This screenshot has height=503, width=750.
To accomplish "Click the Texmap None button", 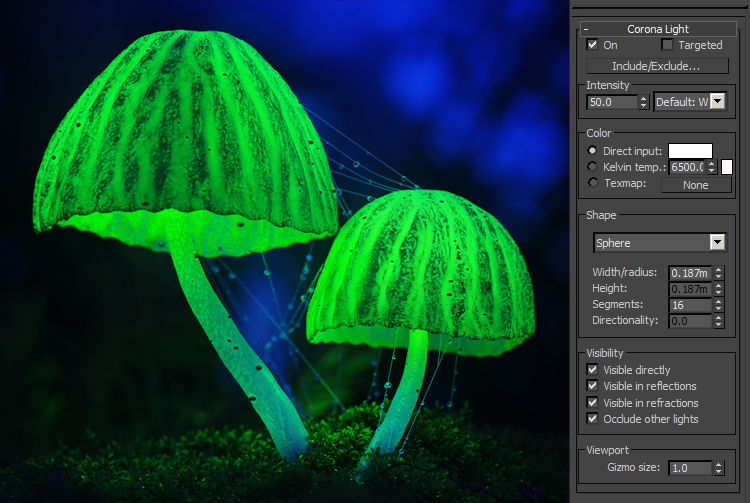I will 696,185.
